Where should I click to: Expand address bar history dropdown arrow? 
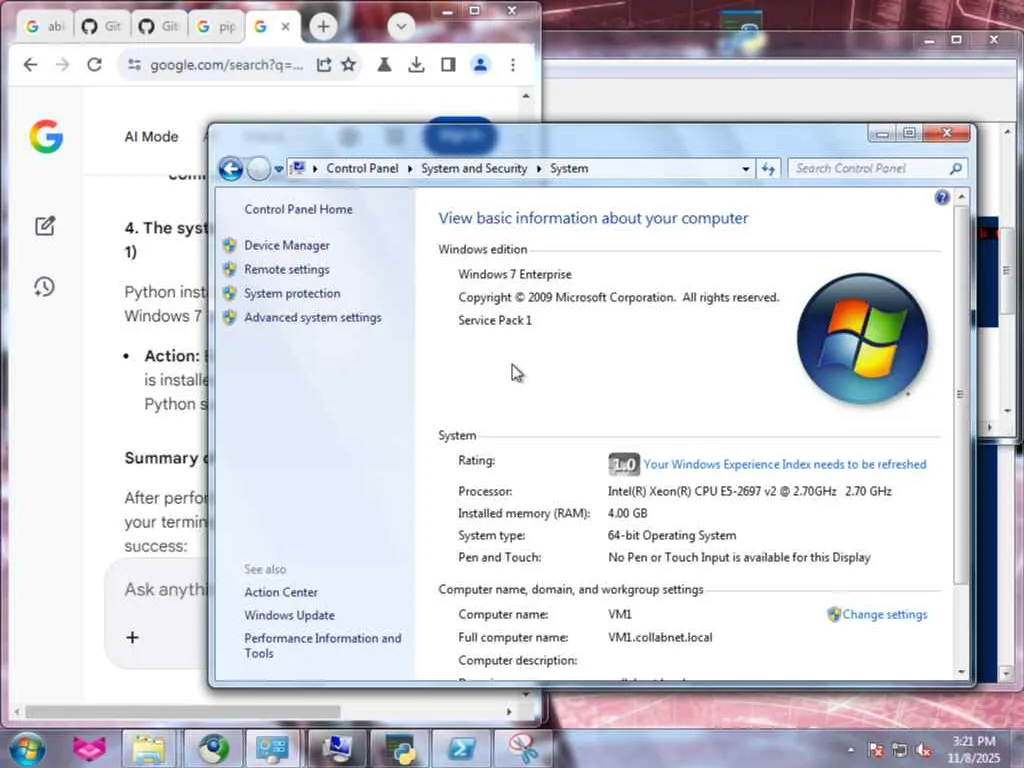coord(745,169)
